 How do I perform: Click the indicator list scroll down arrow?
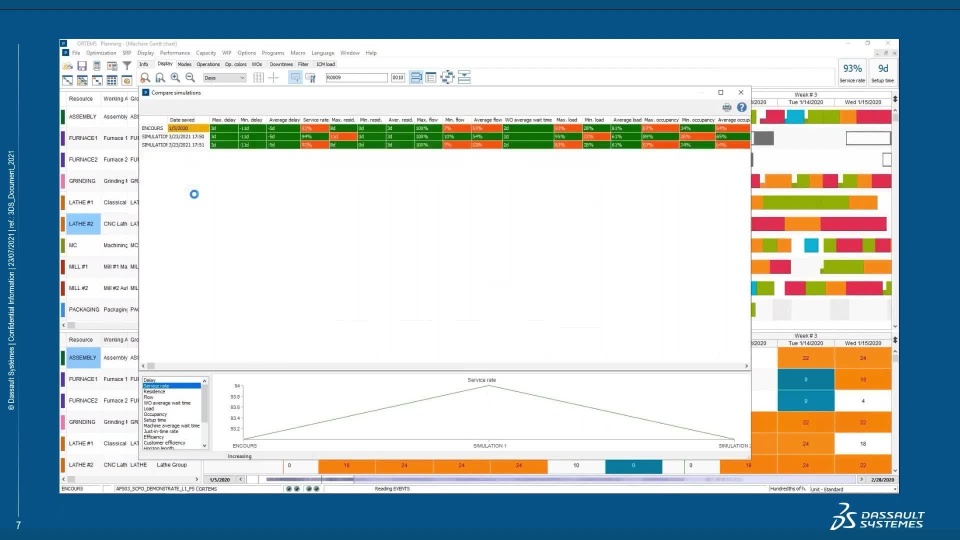click(x=204, y=446)
